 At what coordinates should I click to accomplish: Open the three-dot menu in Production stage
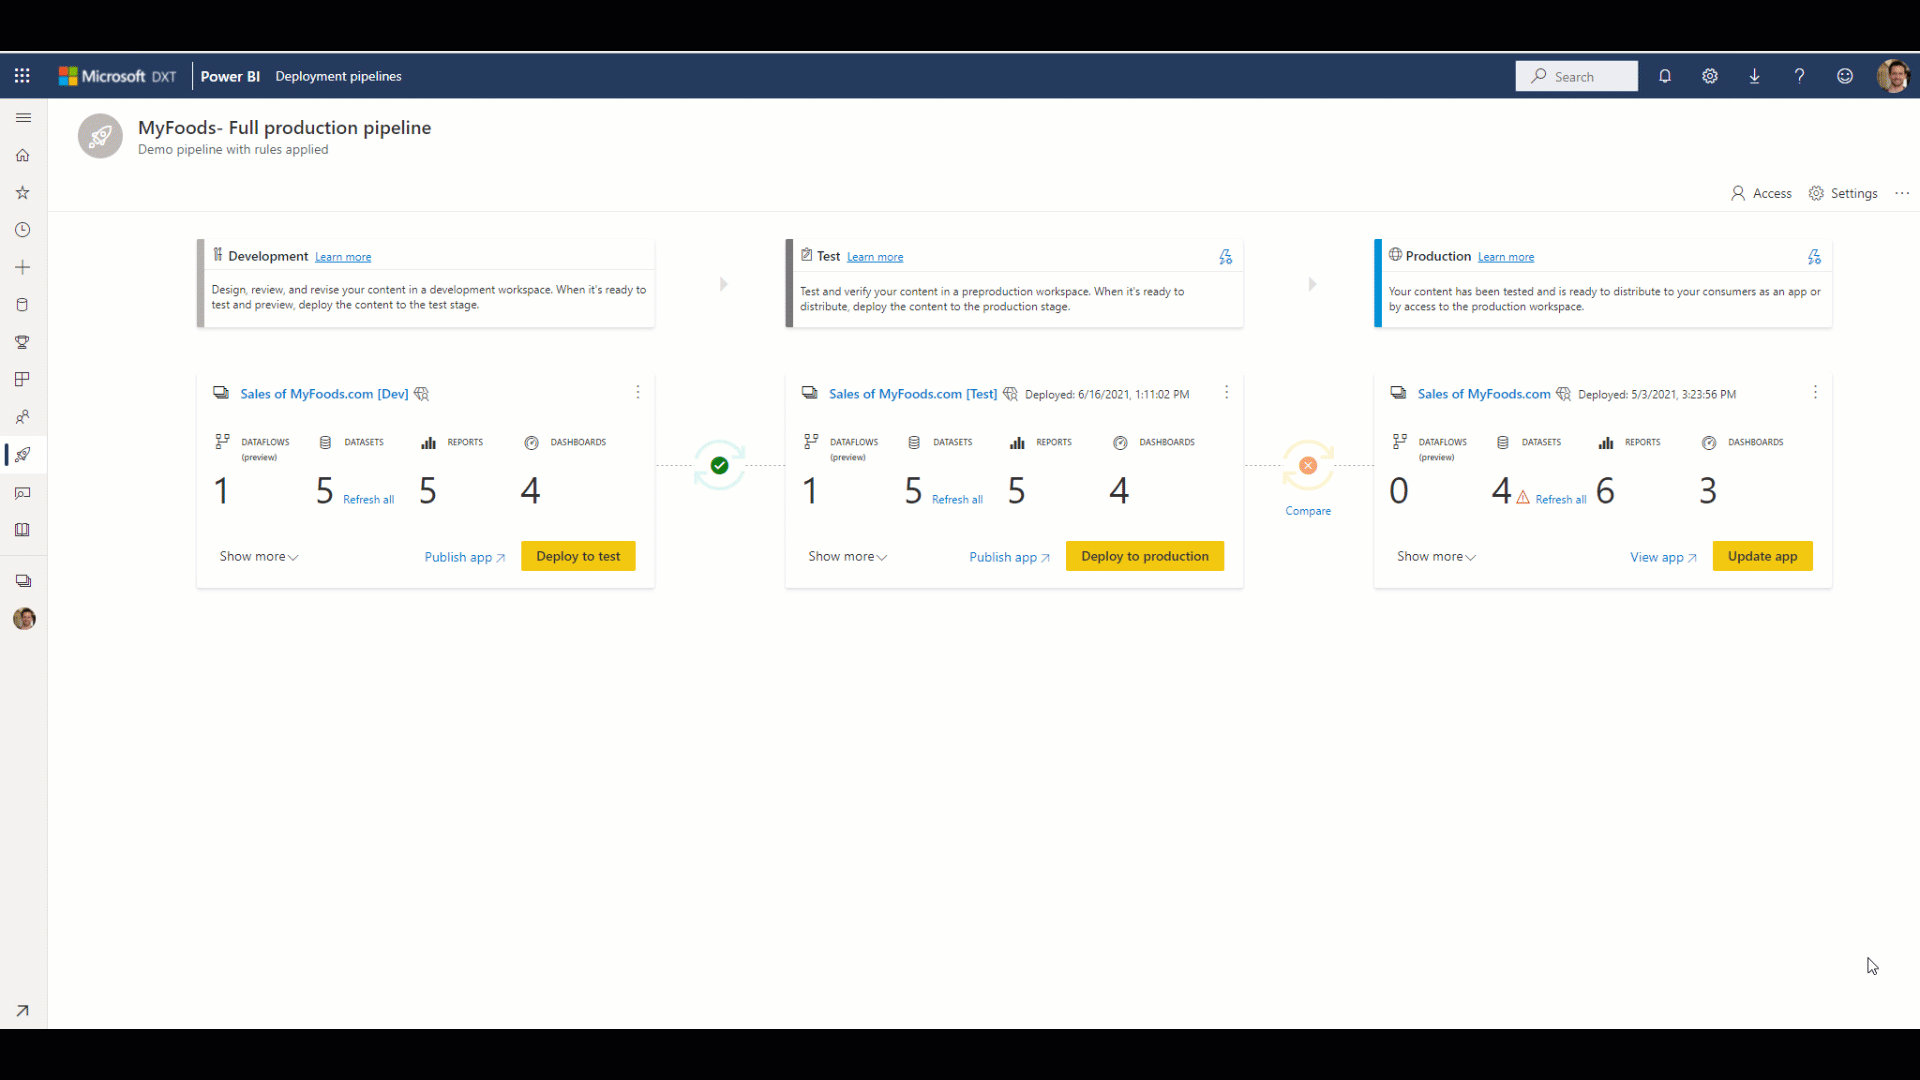click(x=1815, y=392)
